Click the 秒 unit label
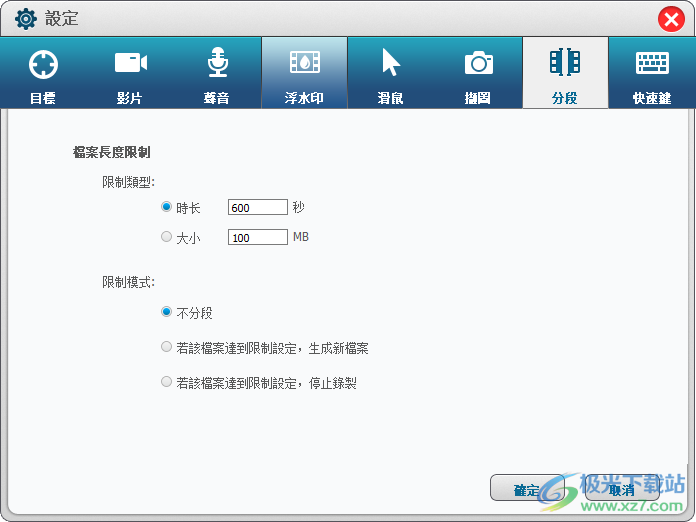 (298, 207)
